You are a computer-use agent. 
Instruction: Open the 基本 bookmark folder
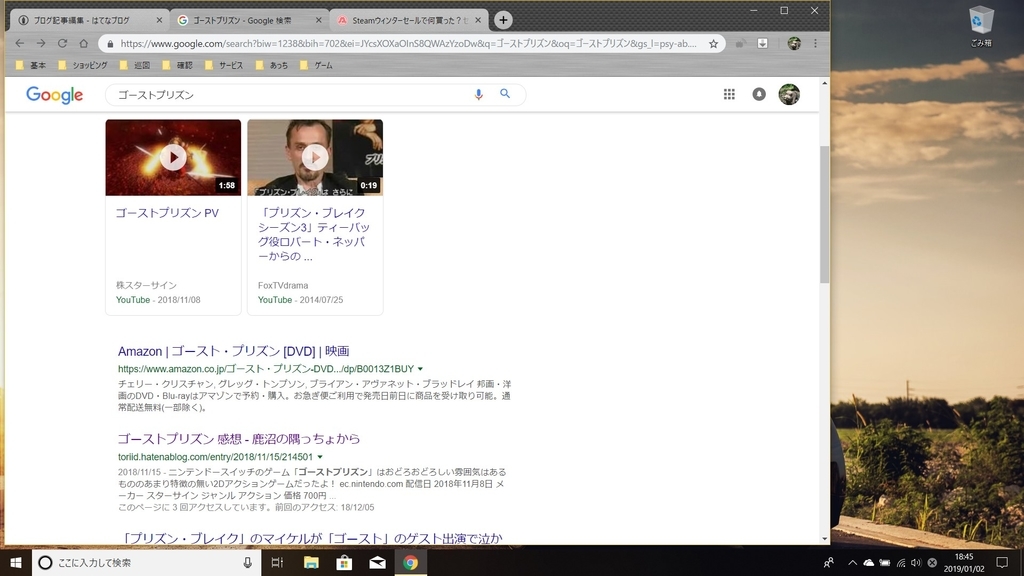coord(31,65)
